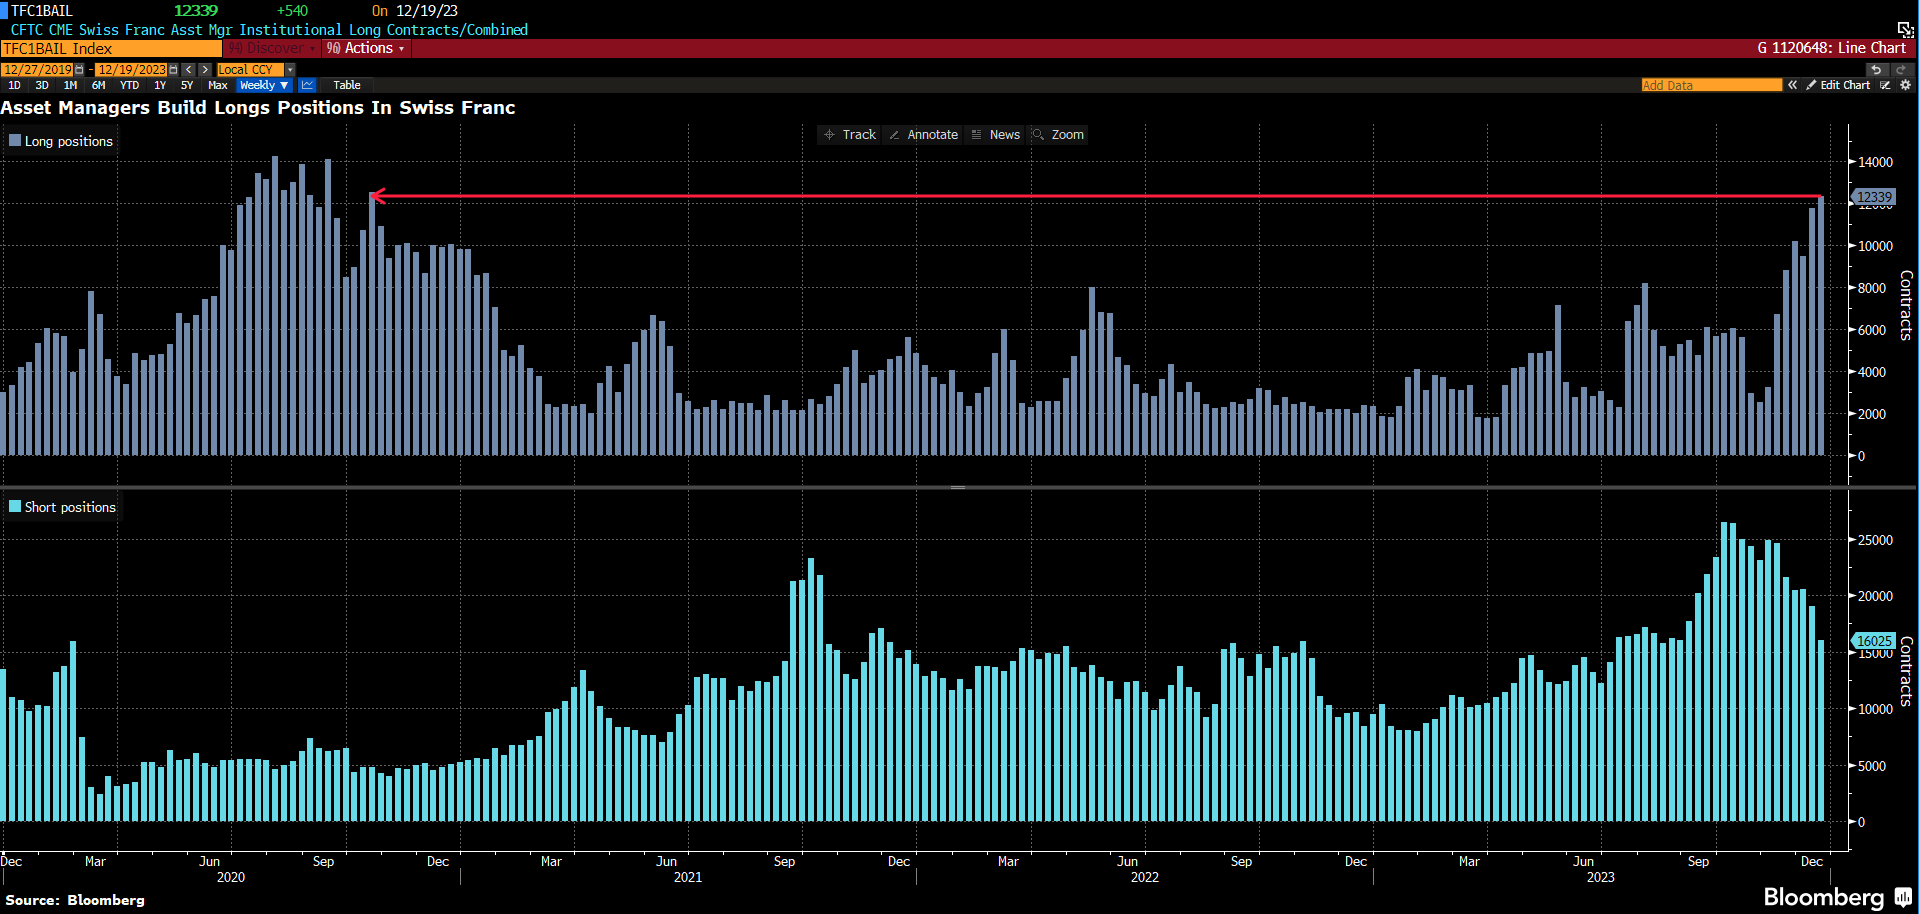Open the Weekly periodicity dropdown
Image resolution: width=1919 pixels, height=914 pixels.
point(264,85)
